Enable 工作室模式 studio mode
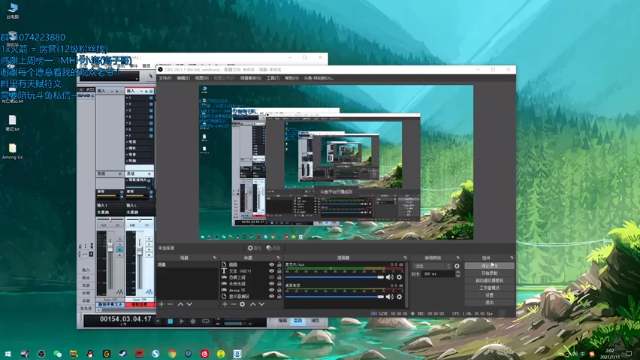This screenshot has height=360, width=640. (489, 288)
